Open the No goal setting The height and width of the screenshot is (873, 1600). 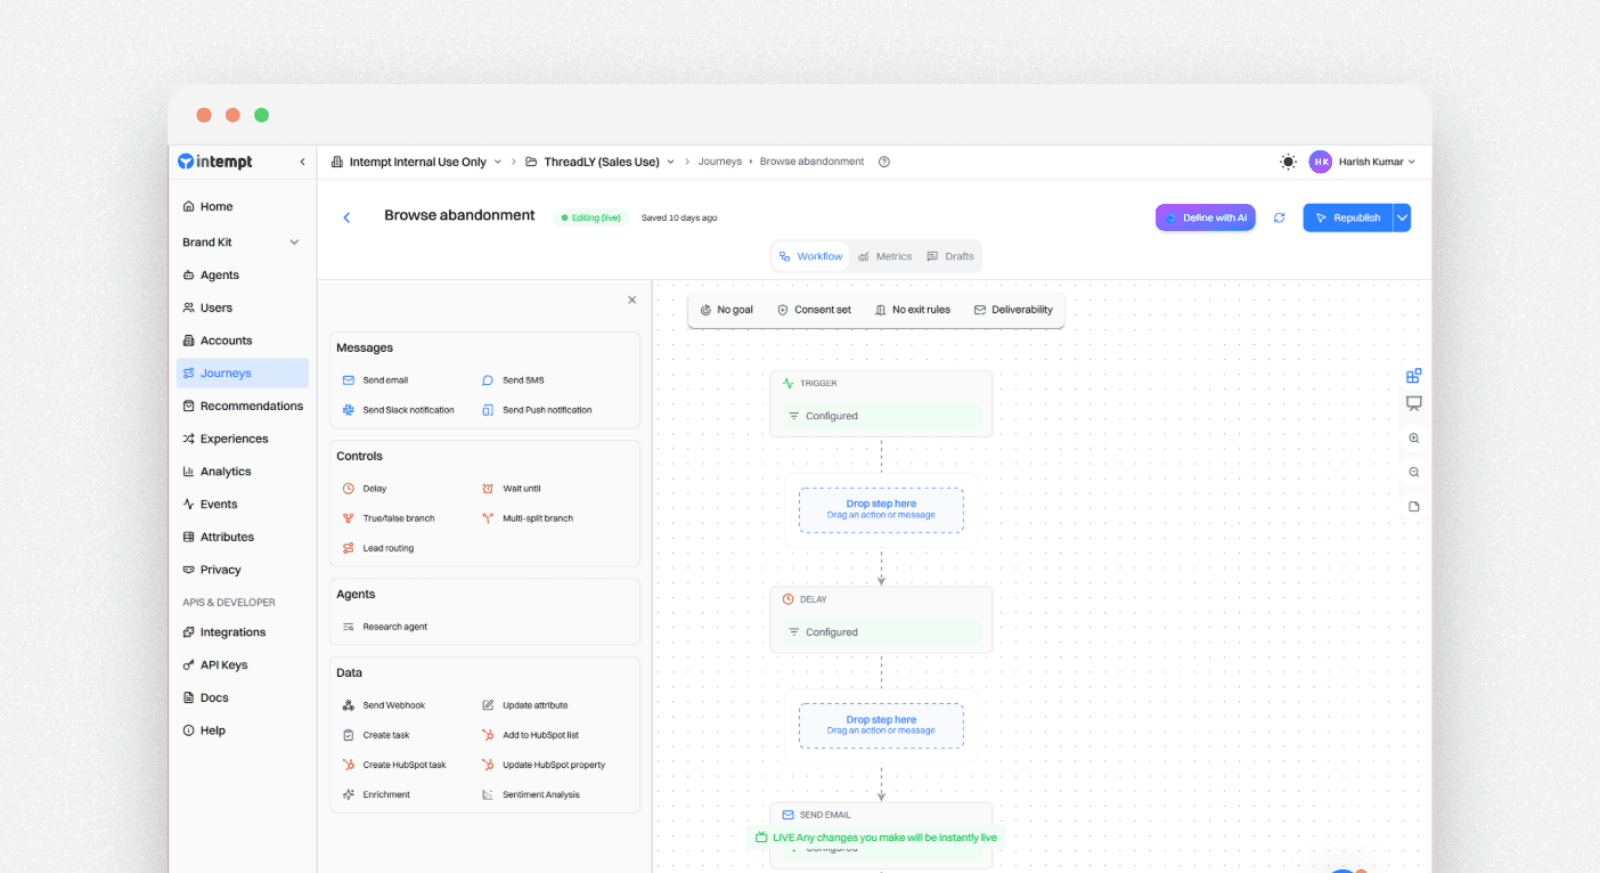[x=726, y=310]
